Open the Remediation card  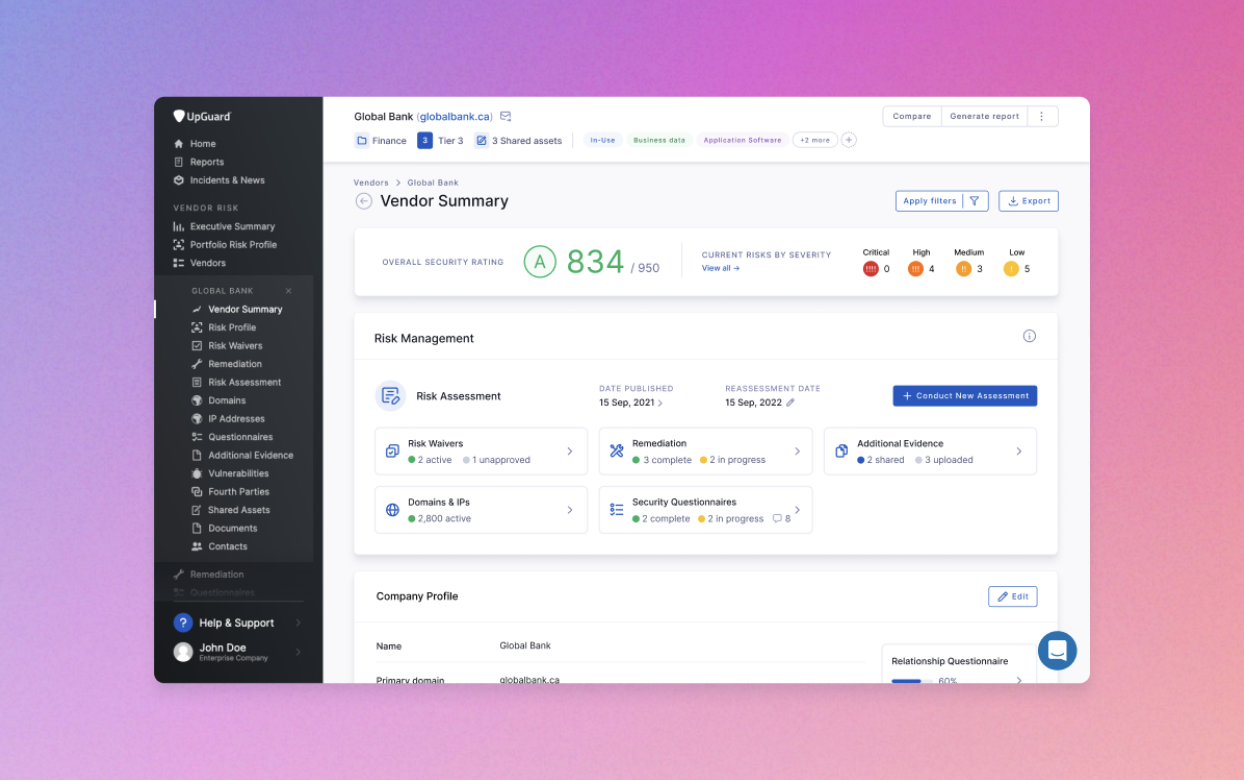pos(705,451)
